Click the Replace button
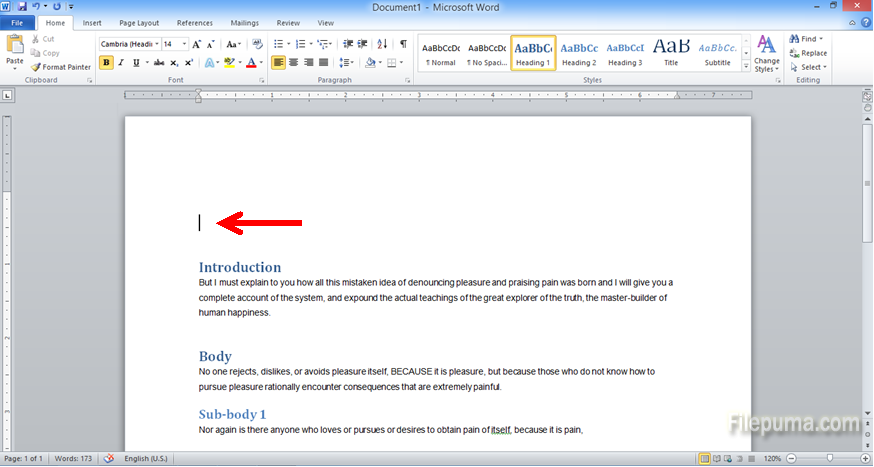This screenshot has height=467, width=874. [x=808, y=53]
